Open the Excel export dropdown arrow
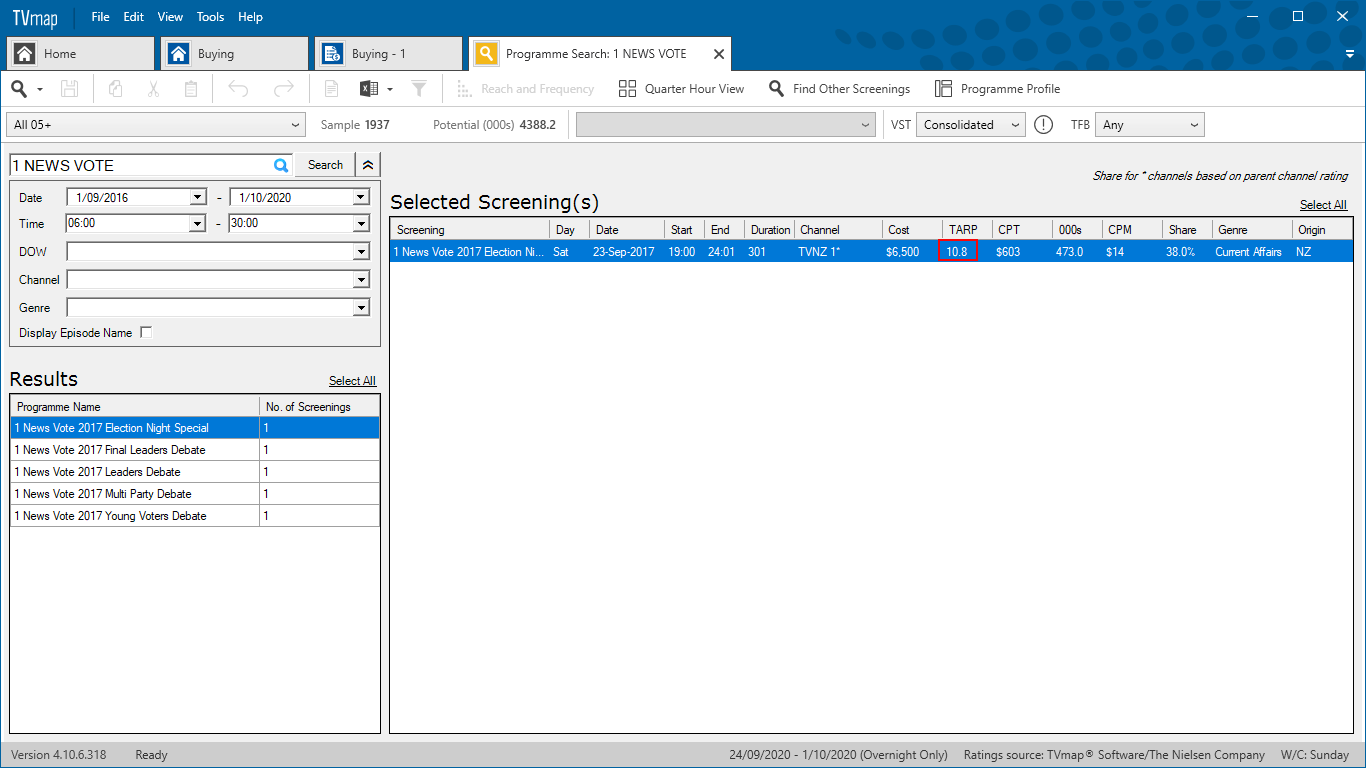1366x768 pixels. [x=390, y=90]
